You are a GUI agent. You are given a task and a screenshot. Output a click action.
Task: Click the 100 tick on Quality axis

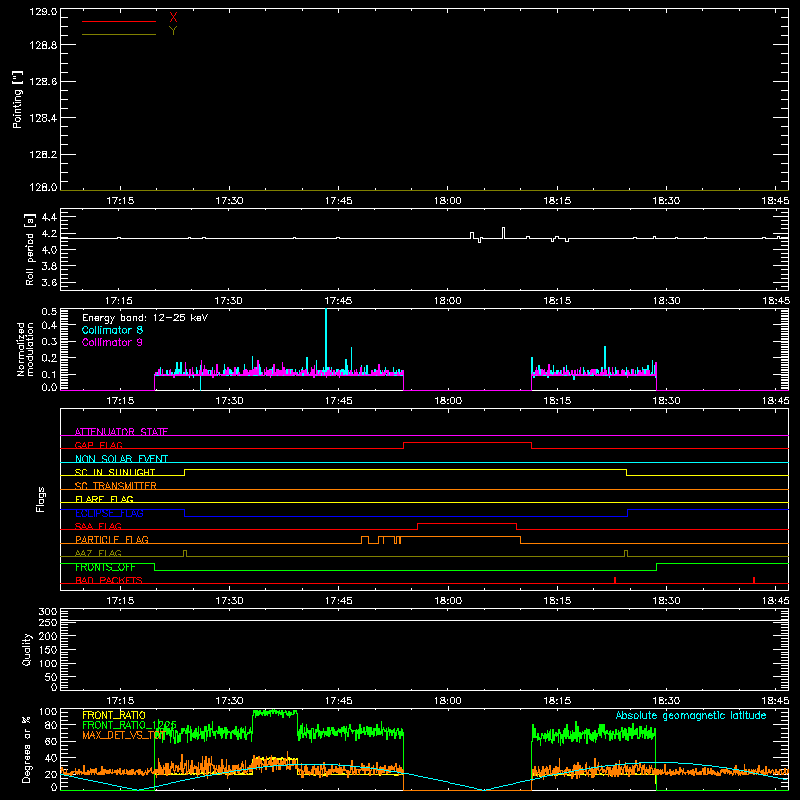point(48,663)
